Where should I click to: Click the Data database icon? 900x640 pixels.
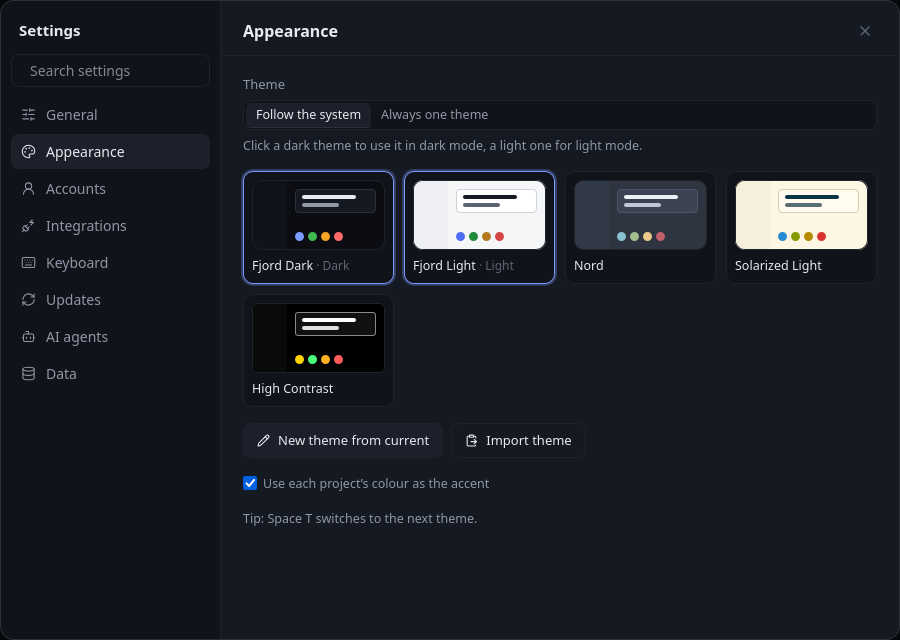(28, 374)
